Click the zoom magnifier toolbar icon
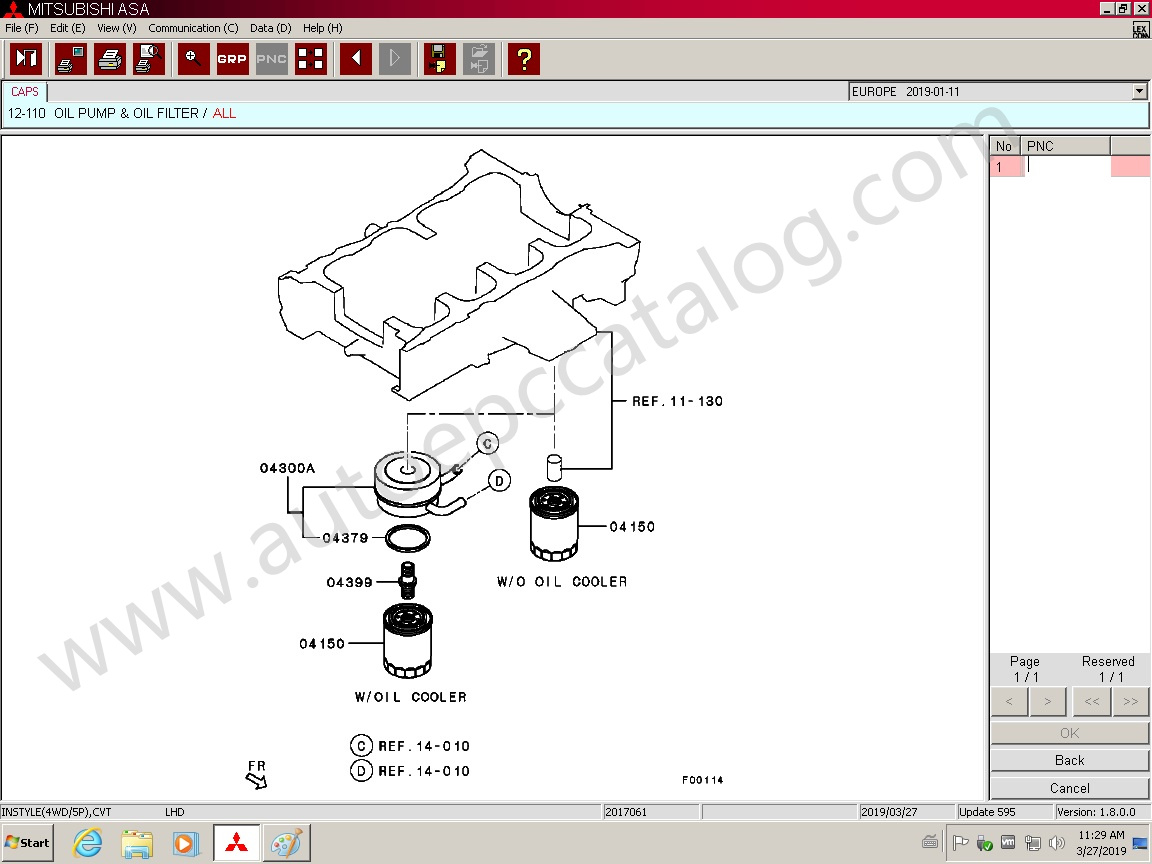Viewport: 1152px width, 864px height. point(193,59)
